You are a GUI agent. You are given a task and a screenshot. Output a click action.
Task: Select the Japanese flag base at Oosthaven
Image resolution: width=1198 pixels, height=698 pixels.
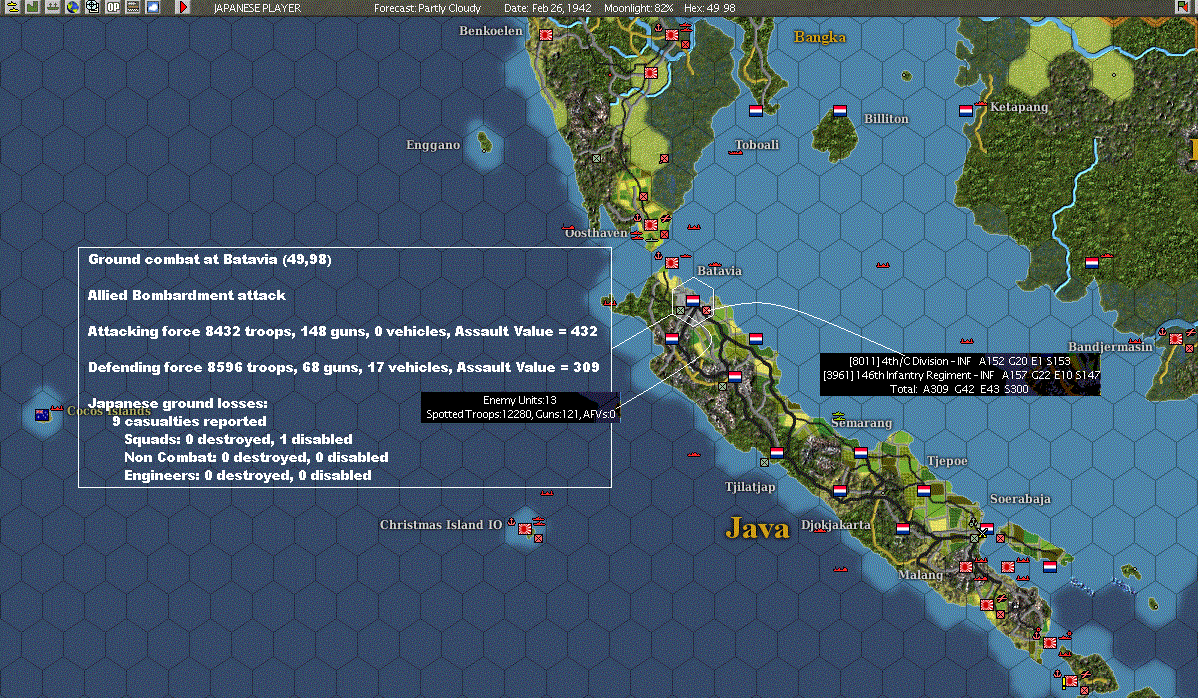click(651, 225)
